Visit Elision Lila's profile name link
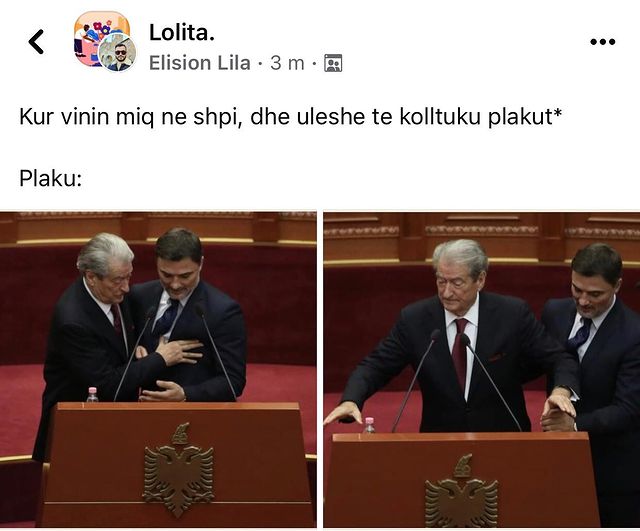The height and width of the screenshot is (531, 640). tap(200, 63)
